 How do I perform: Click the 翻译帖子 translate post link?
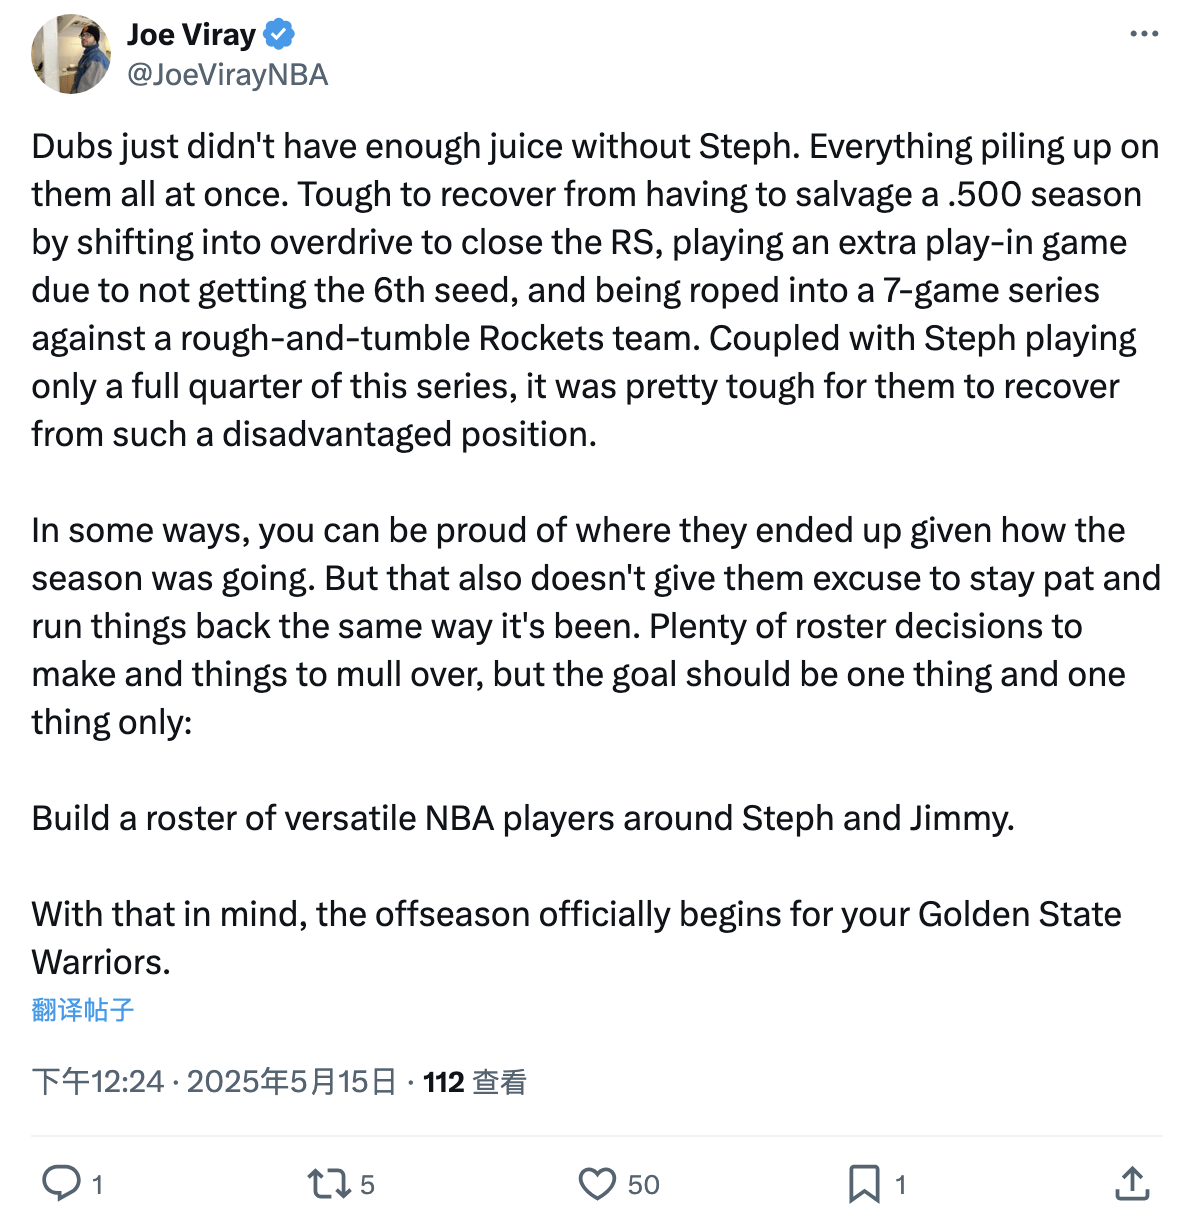(x=83, y=1010)
